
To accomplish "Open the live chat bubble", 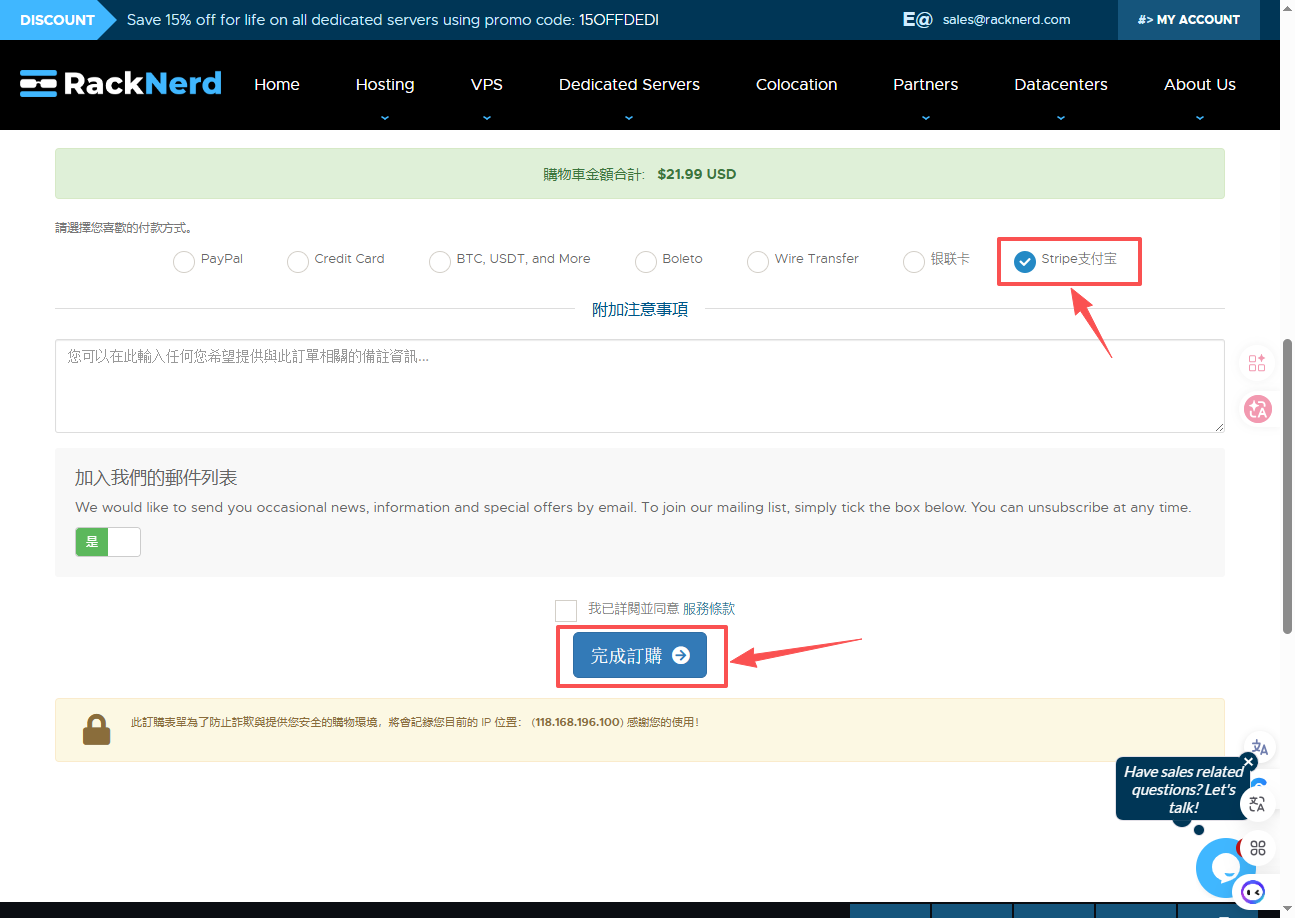I will (1225, 867).
